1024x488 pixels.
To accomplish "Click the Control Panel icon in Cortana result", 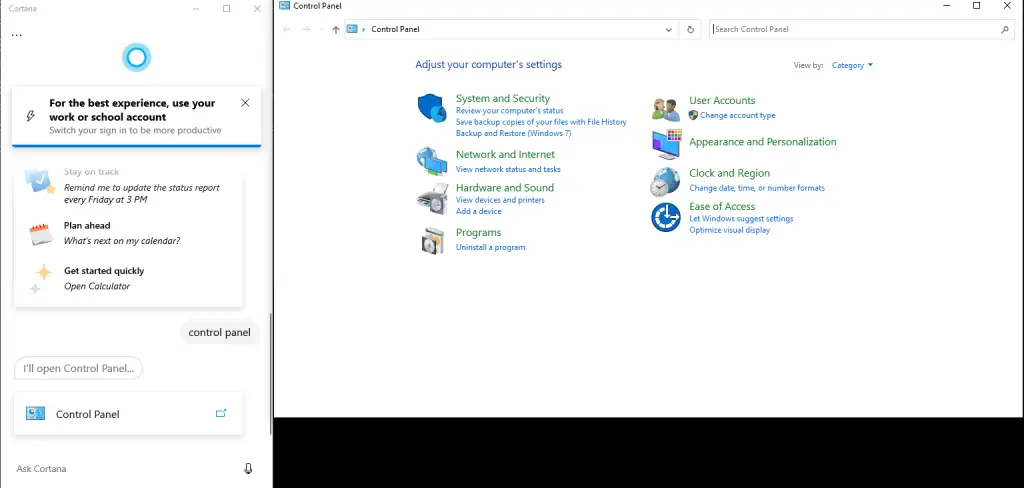I will point(35,414).
